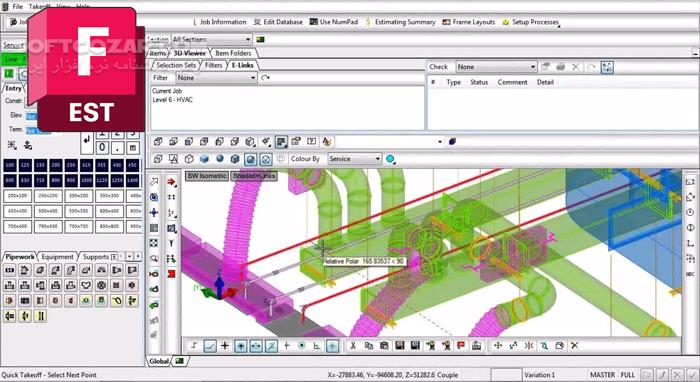Toggle the highlighted shaded-with-lines sphere button
The image size is (700, 382).
(x=250, y=159)
